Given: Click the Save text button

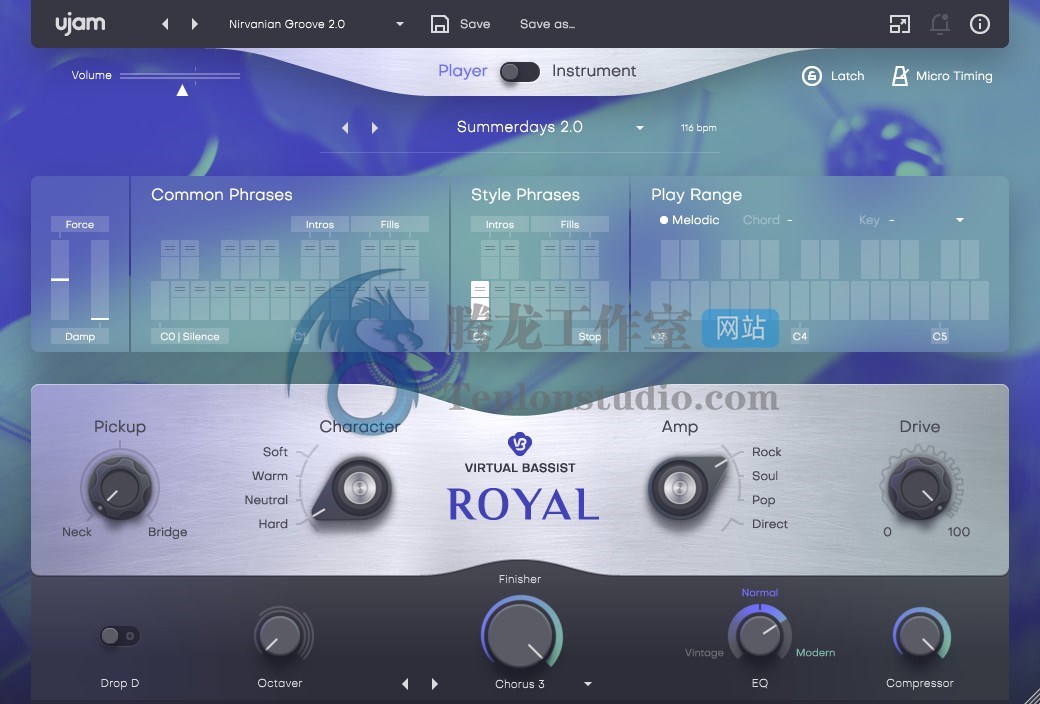Looking at the screenshot, I should click(x=475, y=25).
